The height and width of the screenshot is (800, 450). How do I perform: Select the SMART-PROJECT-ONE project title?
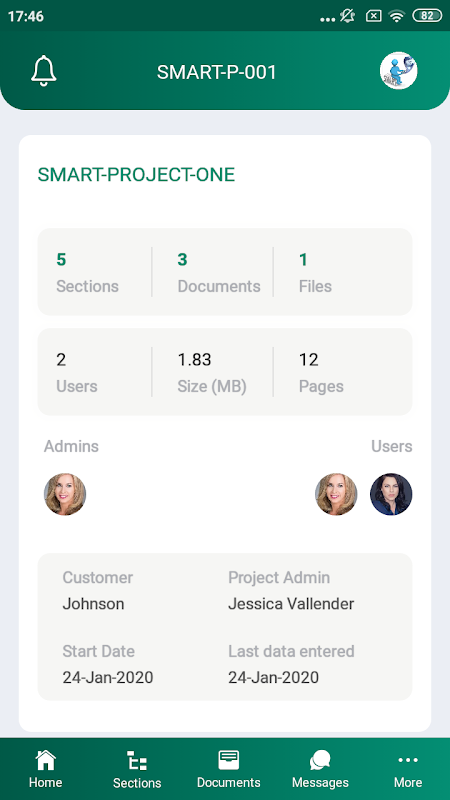pyautogui.click(x=136, y=175)
